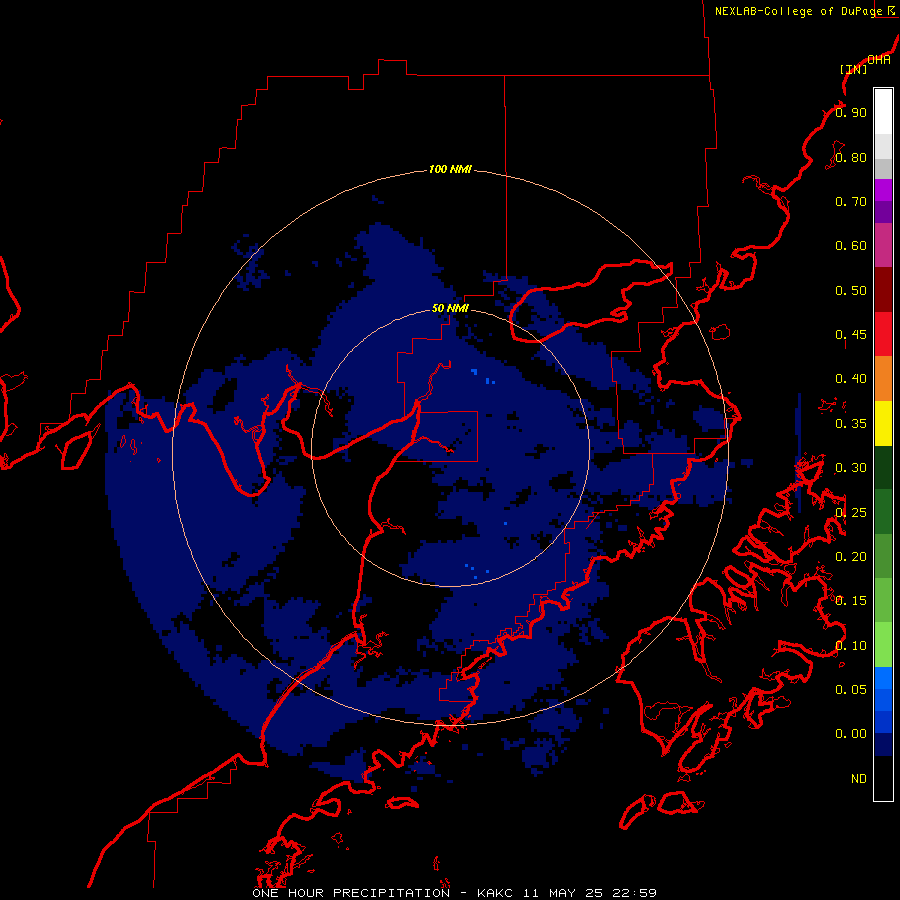900x900 pixels.
Task: Select the 0.30 legend value
Action: point(851,468)
